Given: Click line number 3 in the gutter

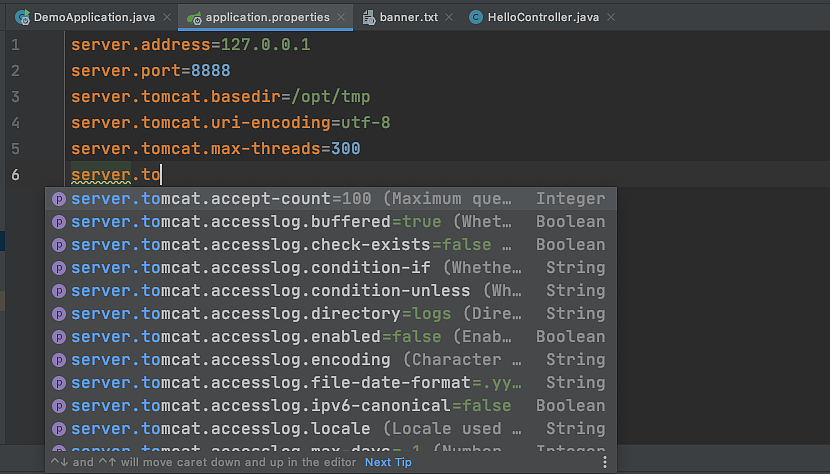Looking at the screenshot, I should (15, 98).
